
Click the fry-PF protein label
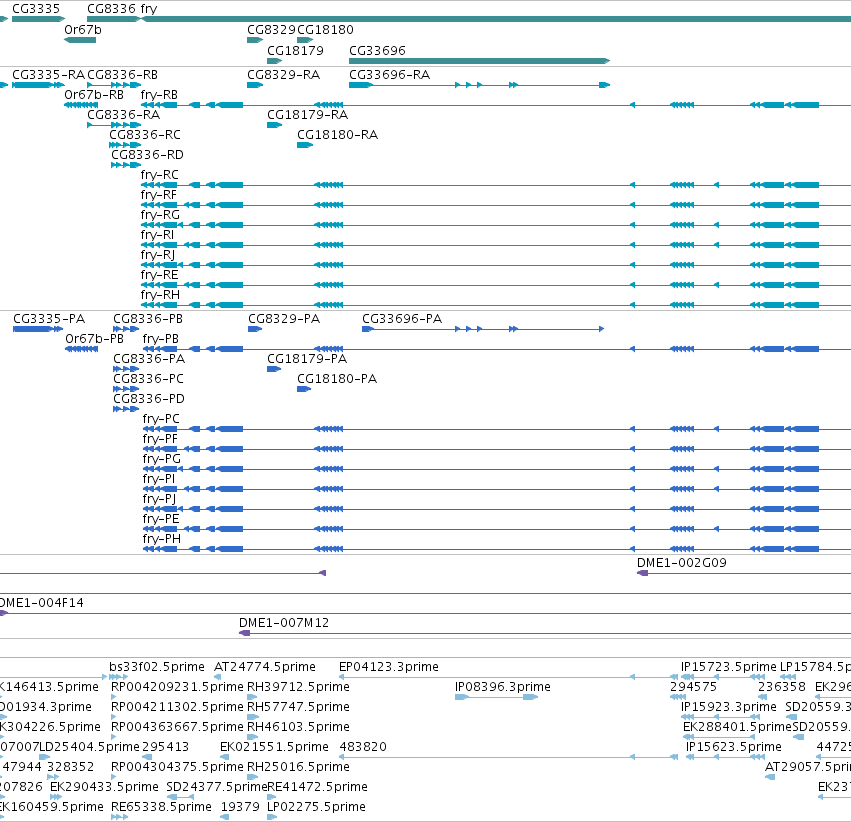tap(160, 439)
